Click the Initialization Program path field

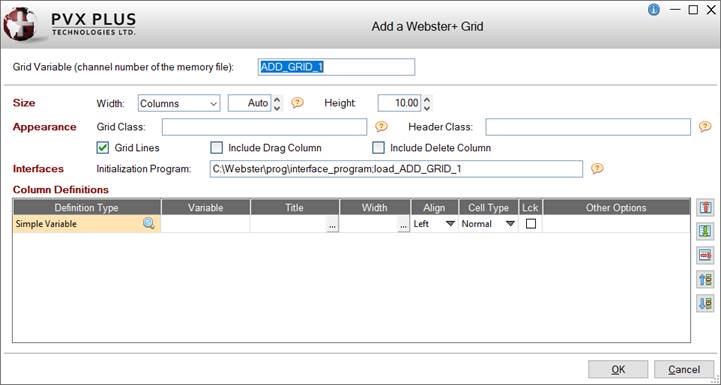(x=396, y=169)
